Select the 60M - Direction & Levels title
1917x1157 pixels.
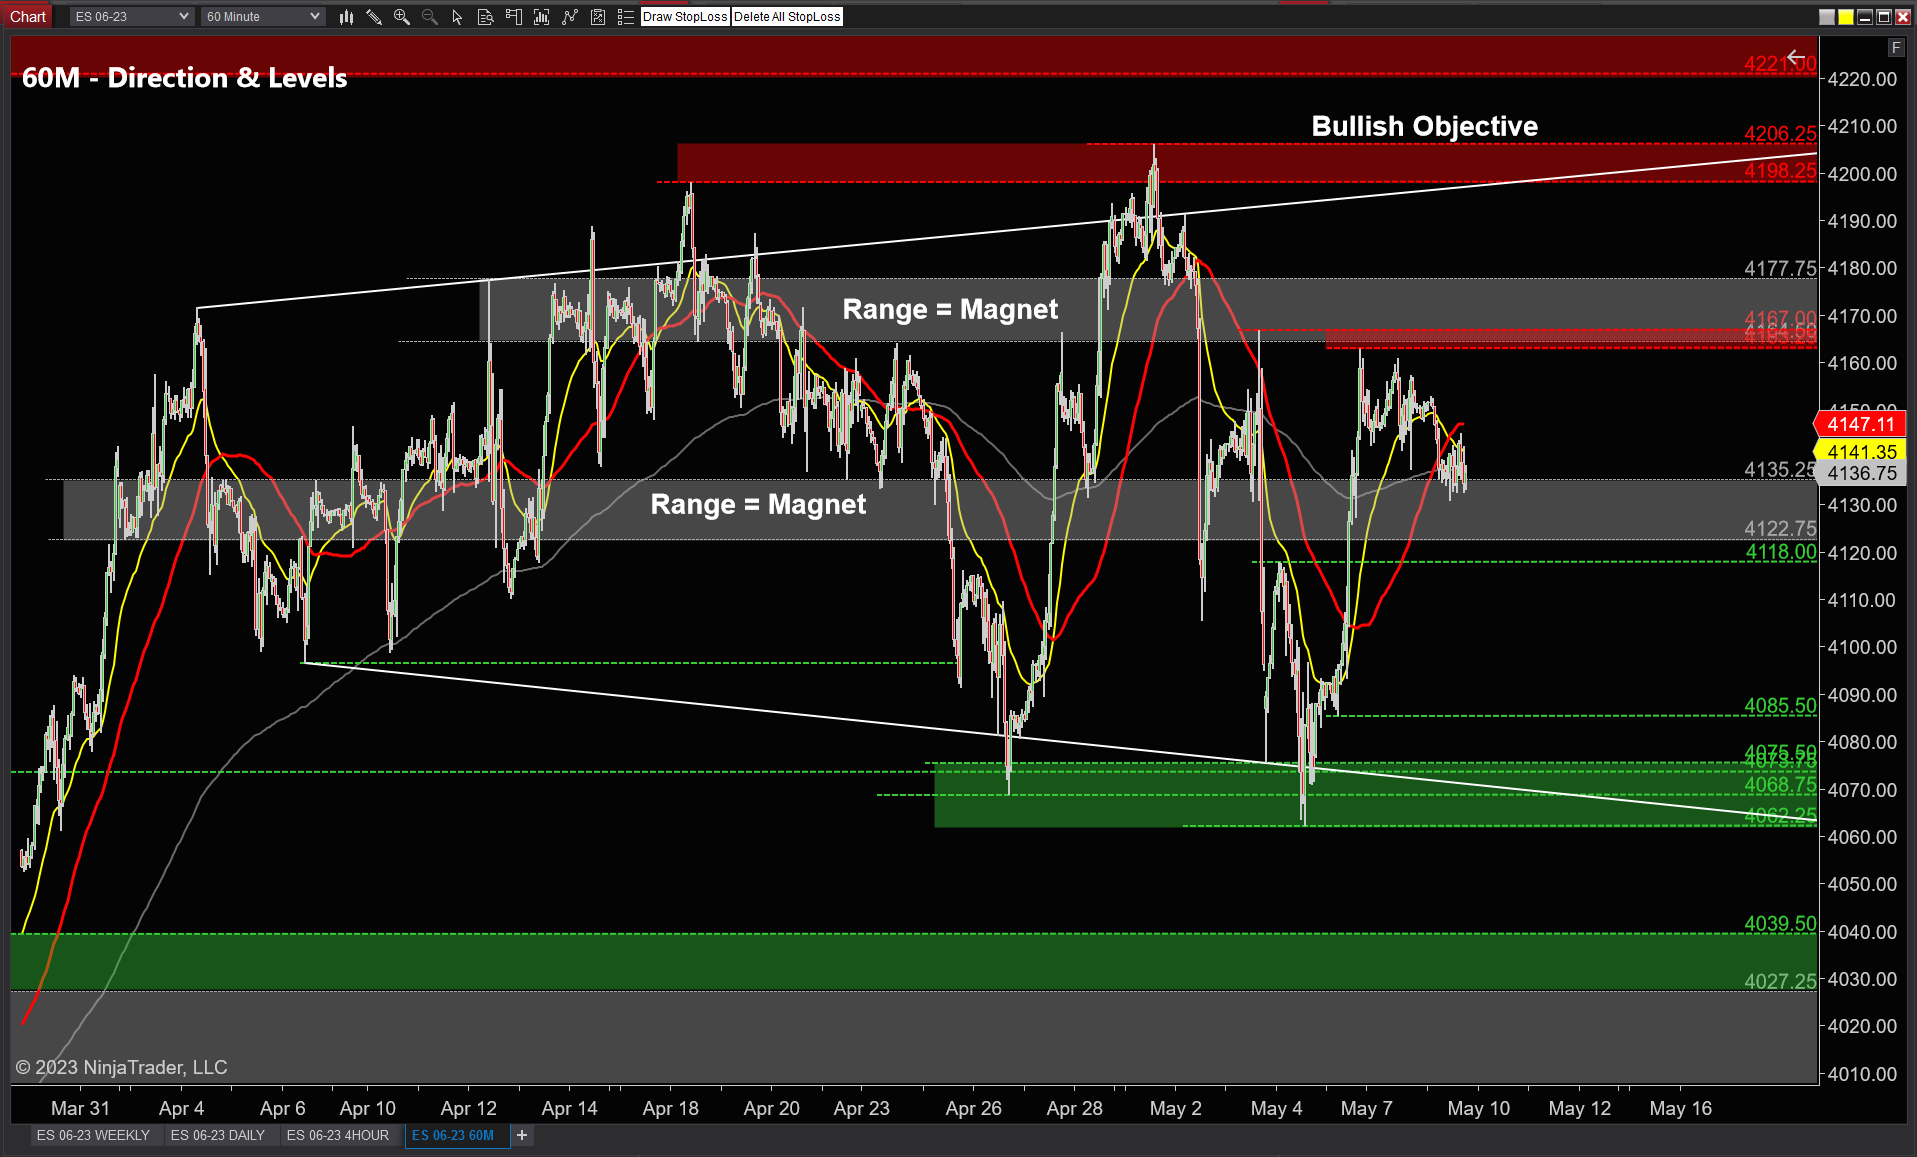pos(185,78)
